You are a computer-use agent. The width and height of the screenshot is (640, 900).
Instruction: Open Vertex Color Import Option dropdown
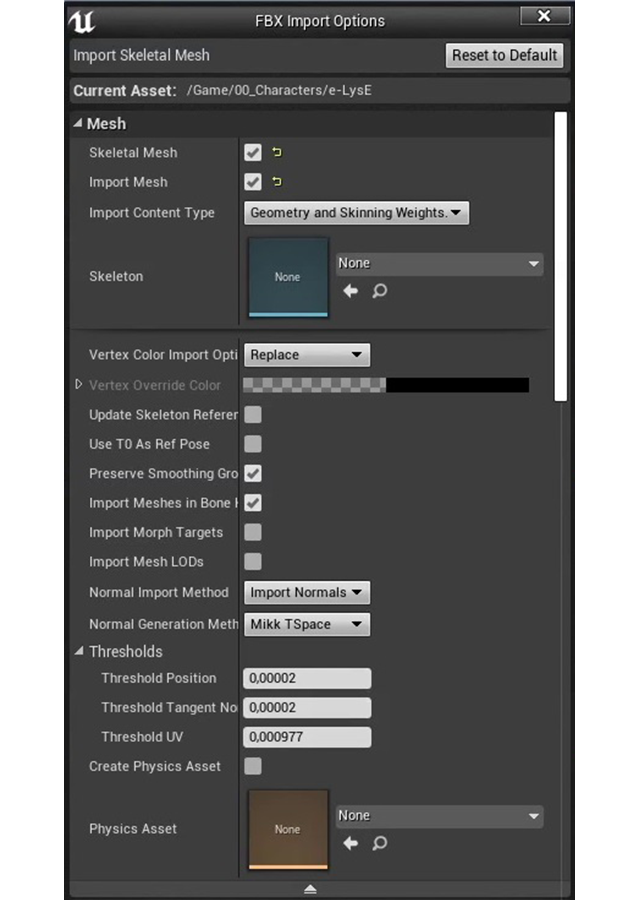click(x=307, y=355)
